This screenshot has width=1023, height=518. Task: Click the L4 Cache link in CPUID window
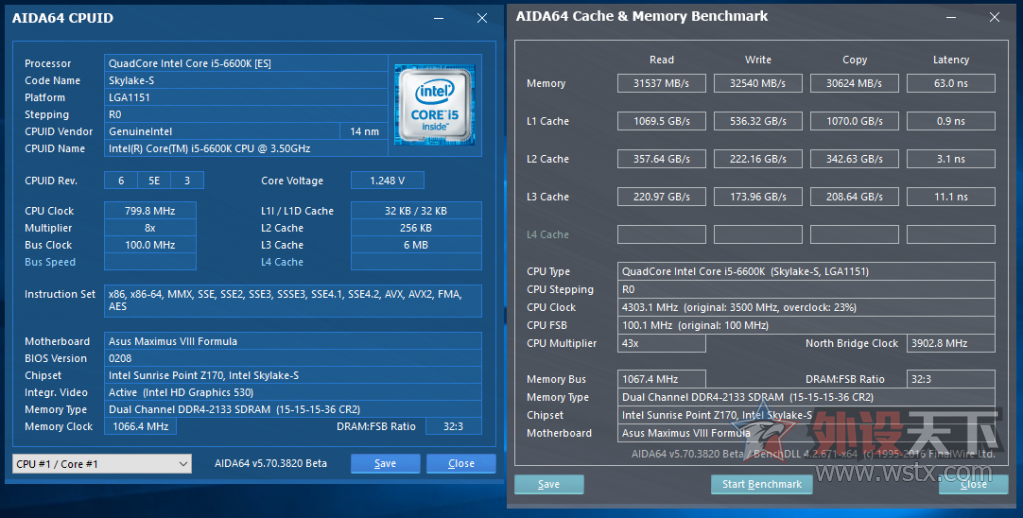tap(282, 262)
